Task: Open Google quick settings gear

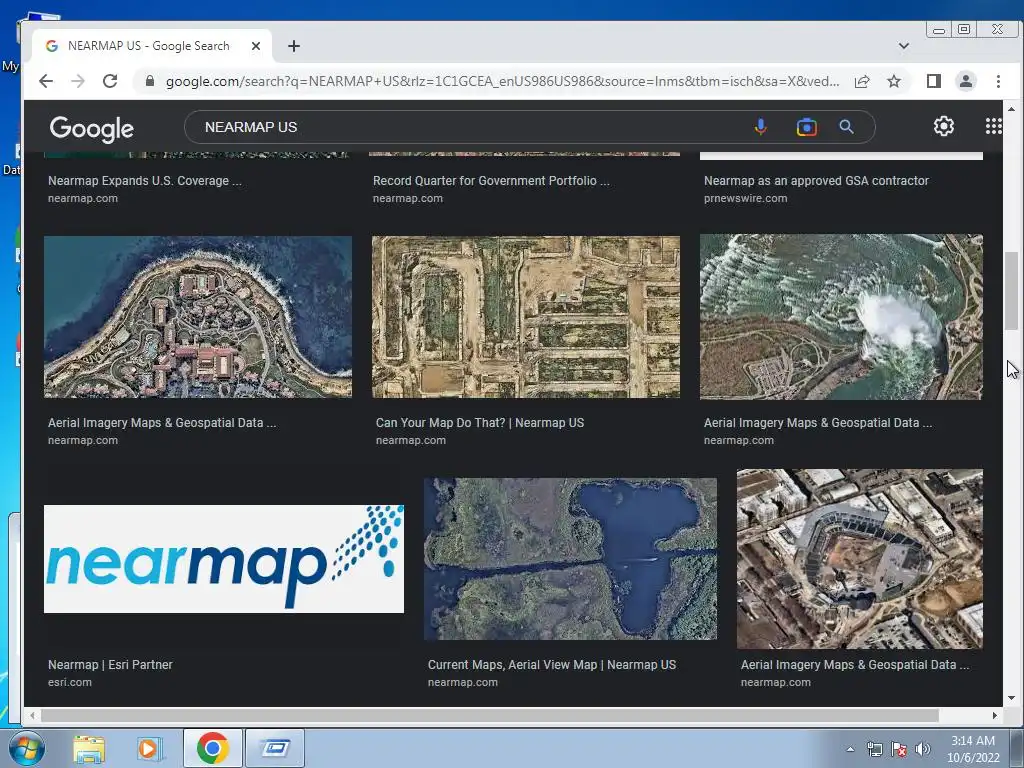Action: coord(944,126)
